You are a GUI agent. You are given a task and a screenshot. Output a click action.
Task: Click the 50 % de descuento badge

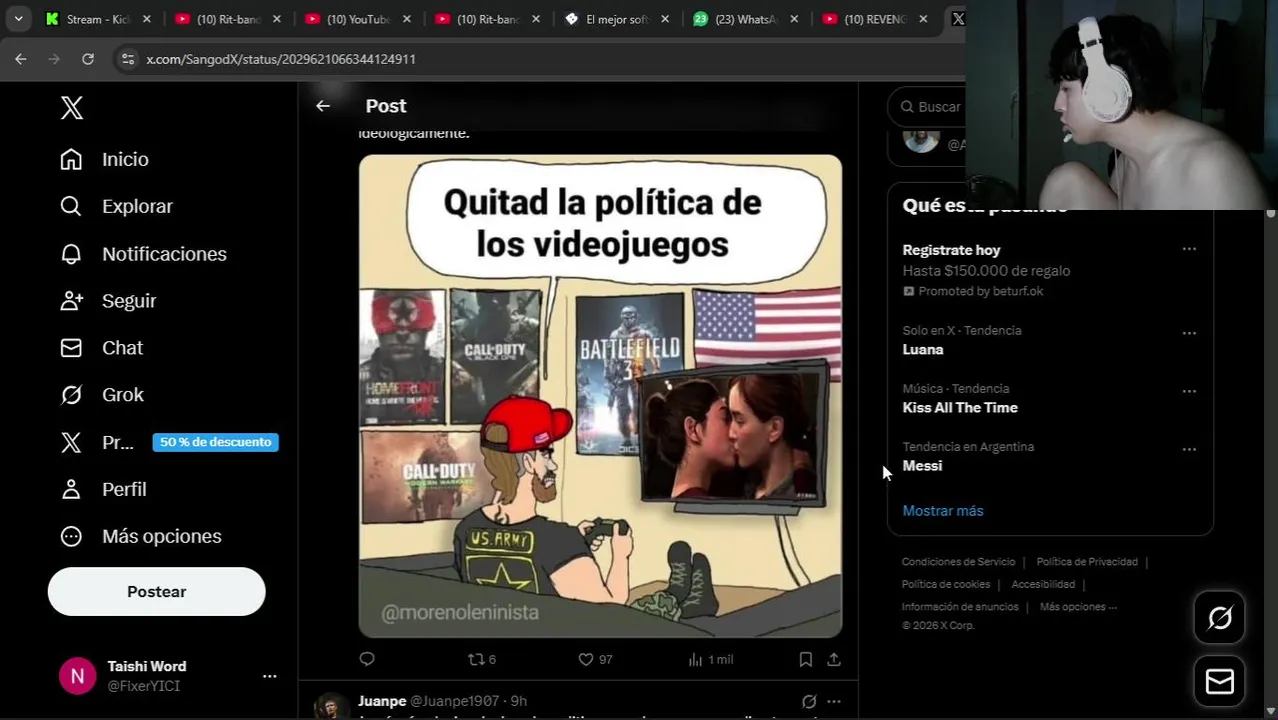coord(216,442)
